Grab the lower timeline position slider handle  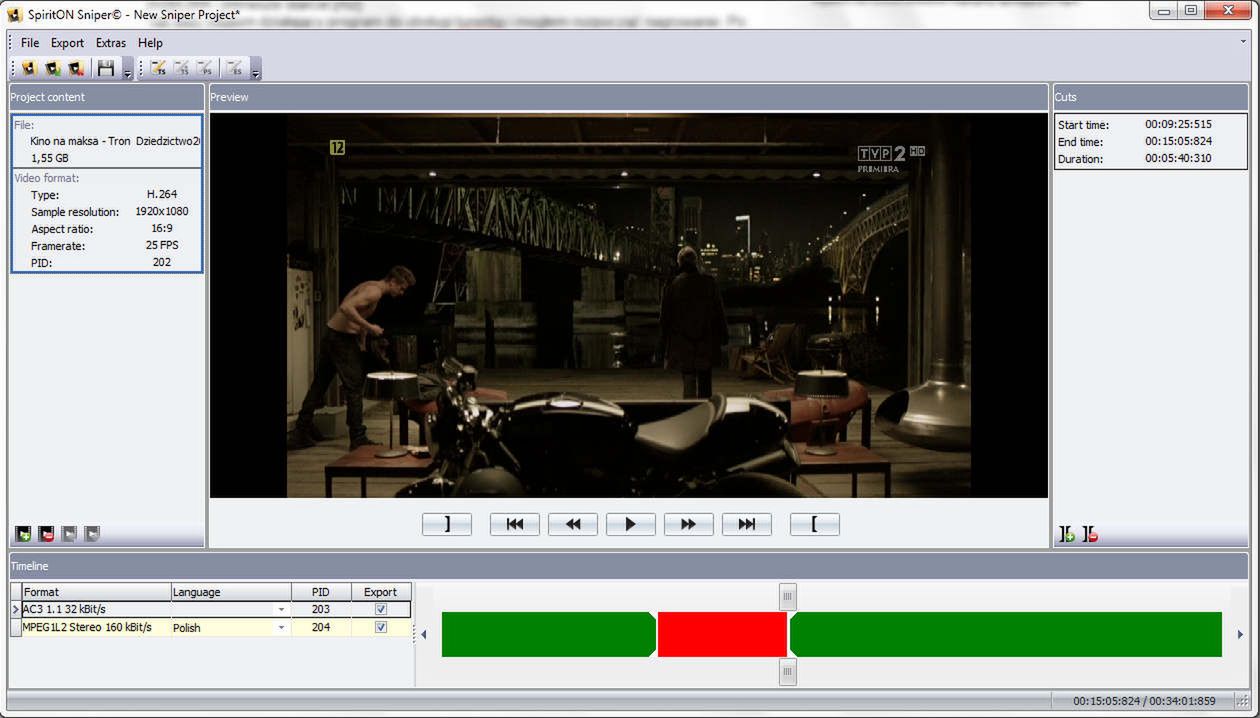coord(787,672)
